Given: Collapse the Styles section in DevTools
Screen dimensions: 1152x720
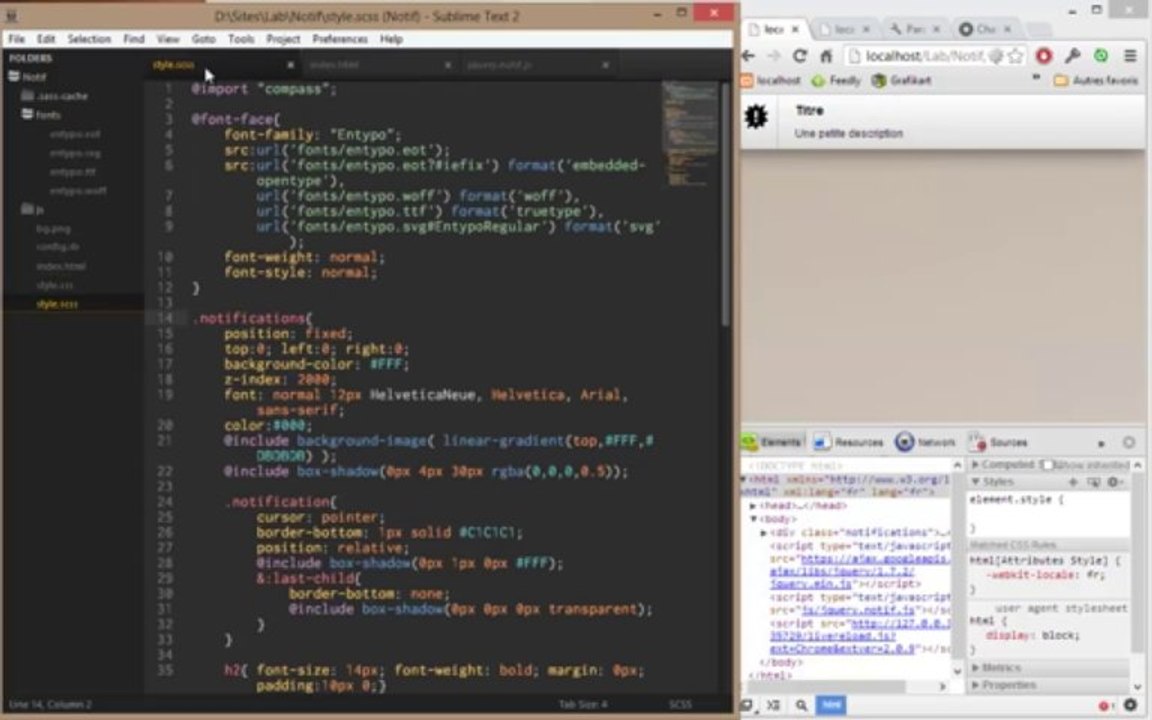Looking at the screenshot, I should [x=976, y=482].
